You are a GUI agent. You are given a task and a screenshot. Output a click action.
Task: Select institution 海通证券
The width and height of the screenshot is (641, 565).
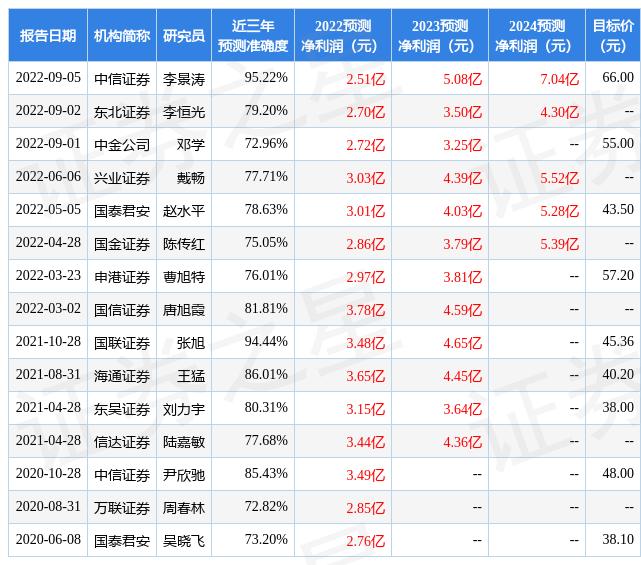tap(122, 377)
